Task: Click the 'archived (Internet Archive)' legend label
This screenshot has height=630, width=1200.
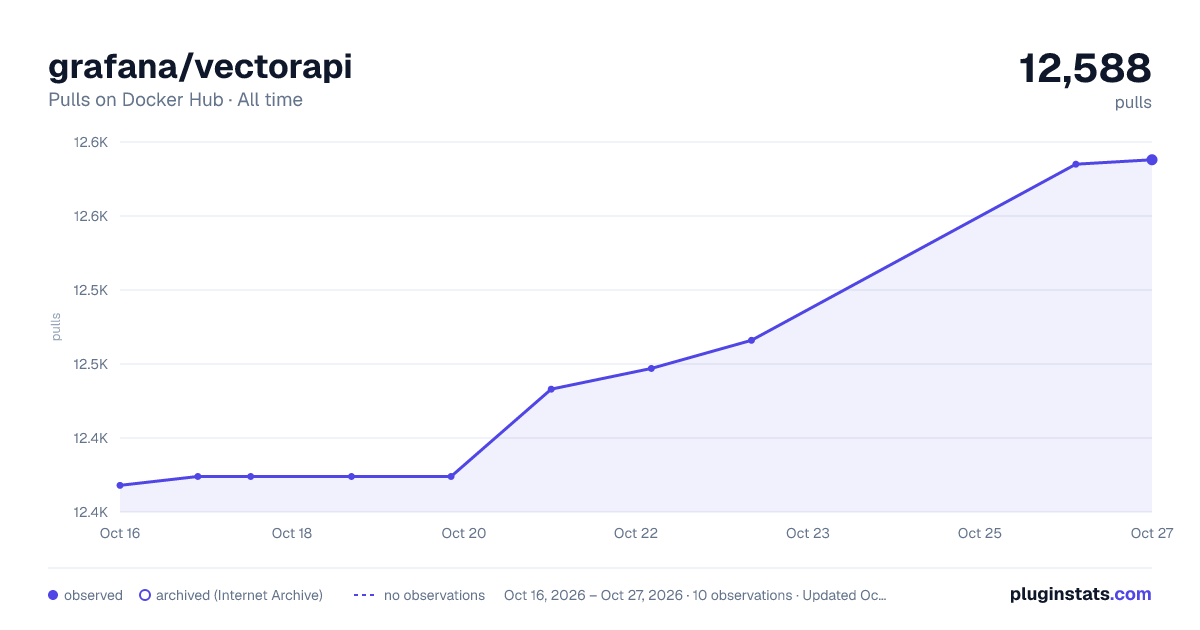Action: [x=239, y=595]
